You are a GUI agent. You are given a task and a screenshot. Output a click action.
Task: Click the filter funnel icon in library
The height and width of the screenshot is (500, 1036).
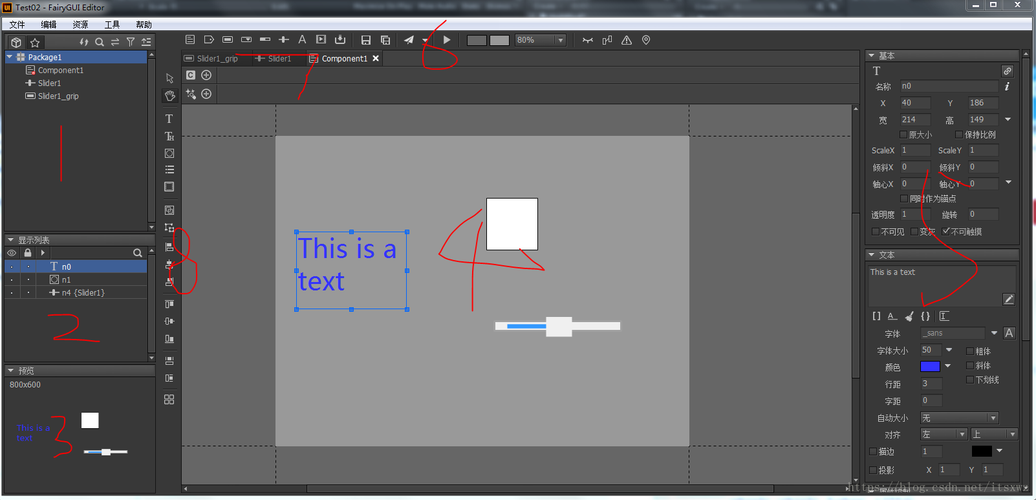130,42
